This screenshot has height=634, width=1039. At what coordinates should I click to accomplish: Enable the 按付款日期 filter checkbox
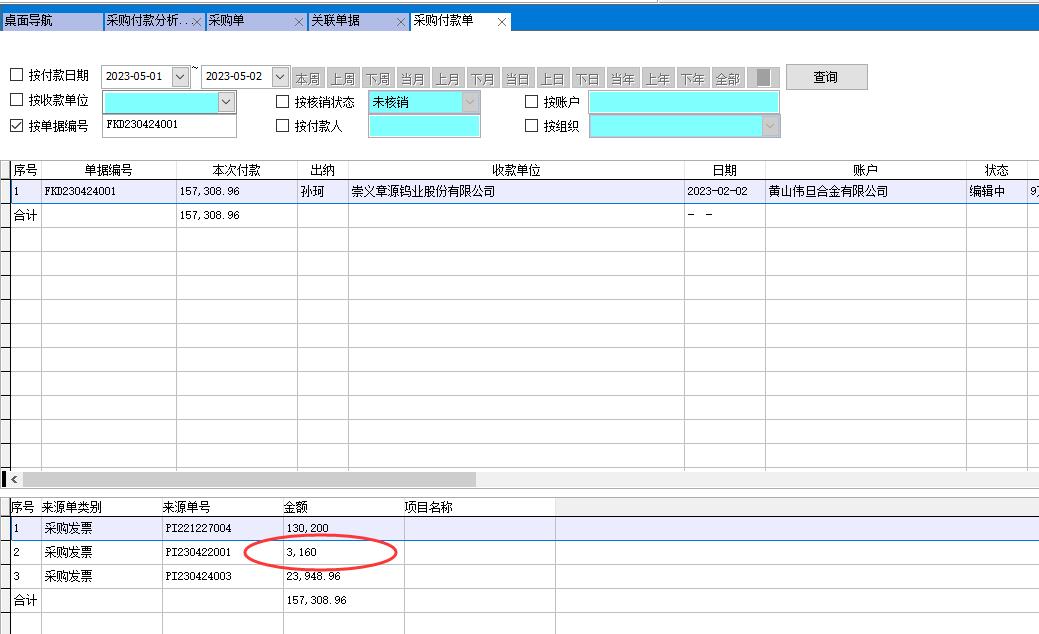(15, 75)
